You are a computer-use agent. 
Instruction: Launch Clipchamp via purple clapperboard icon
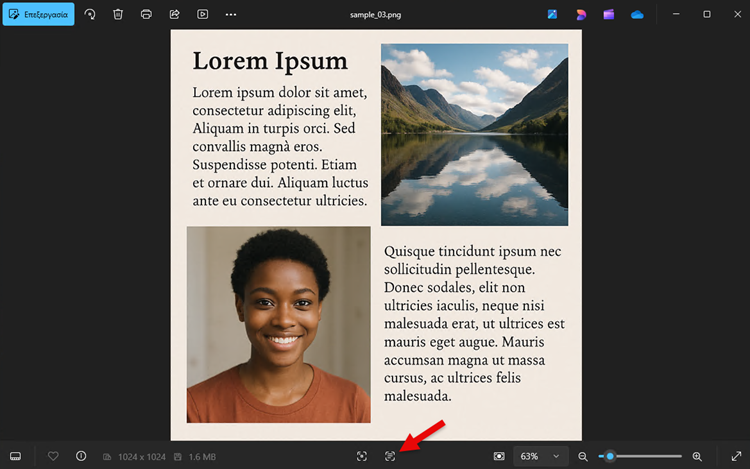609,15
